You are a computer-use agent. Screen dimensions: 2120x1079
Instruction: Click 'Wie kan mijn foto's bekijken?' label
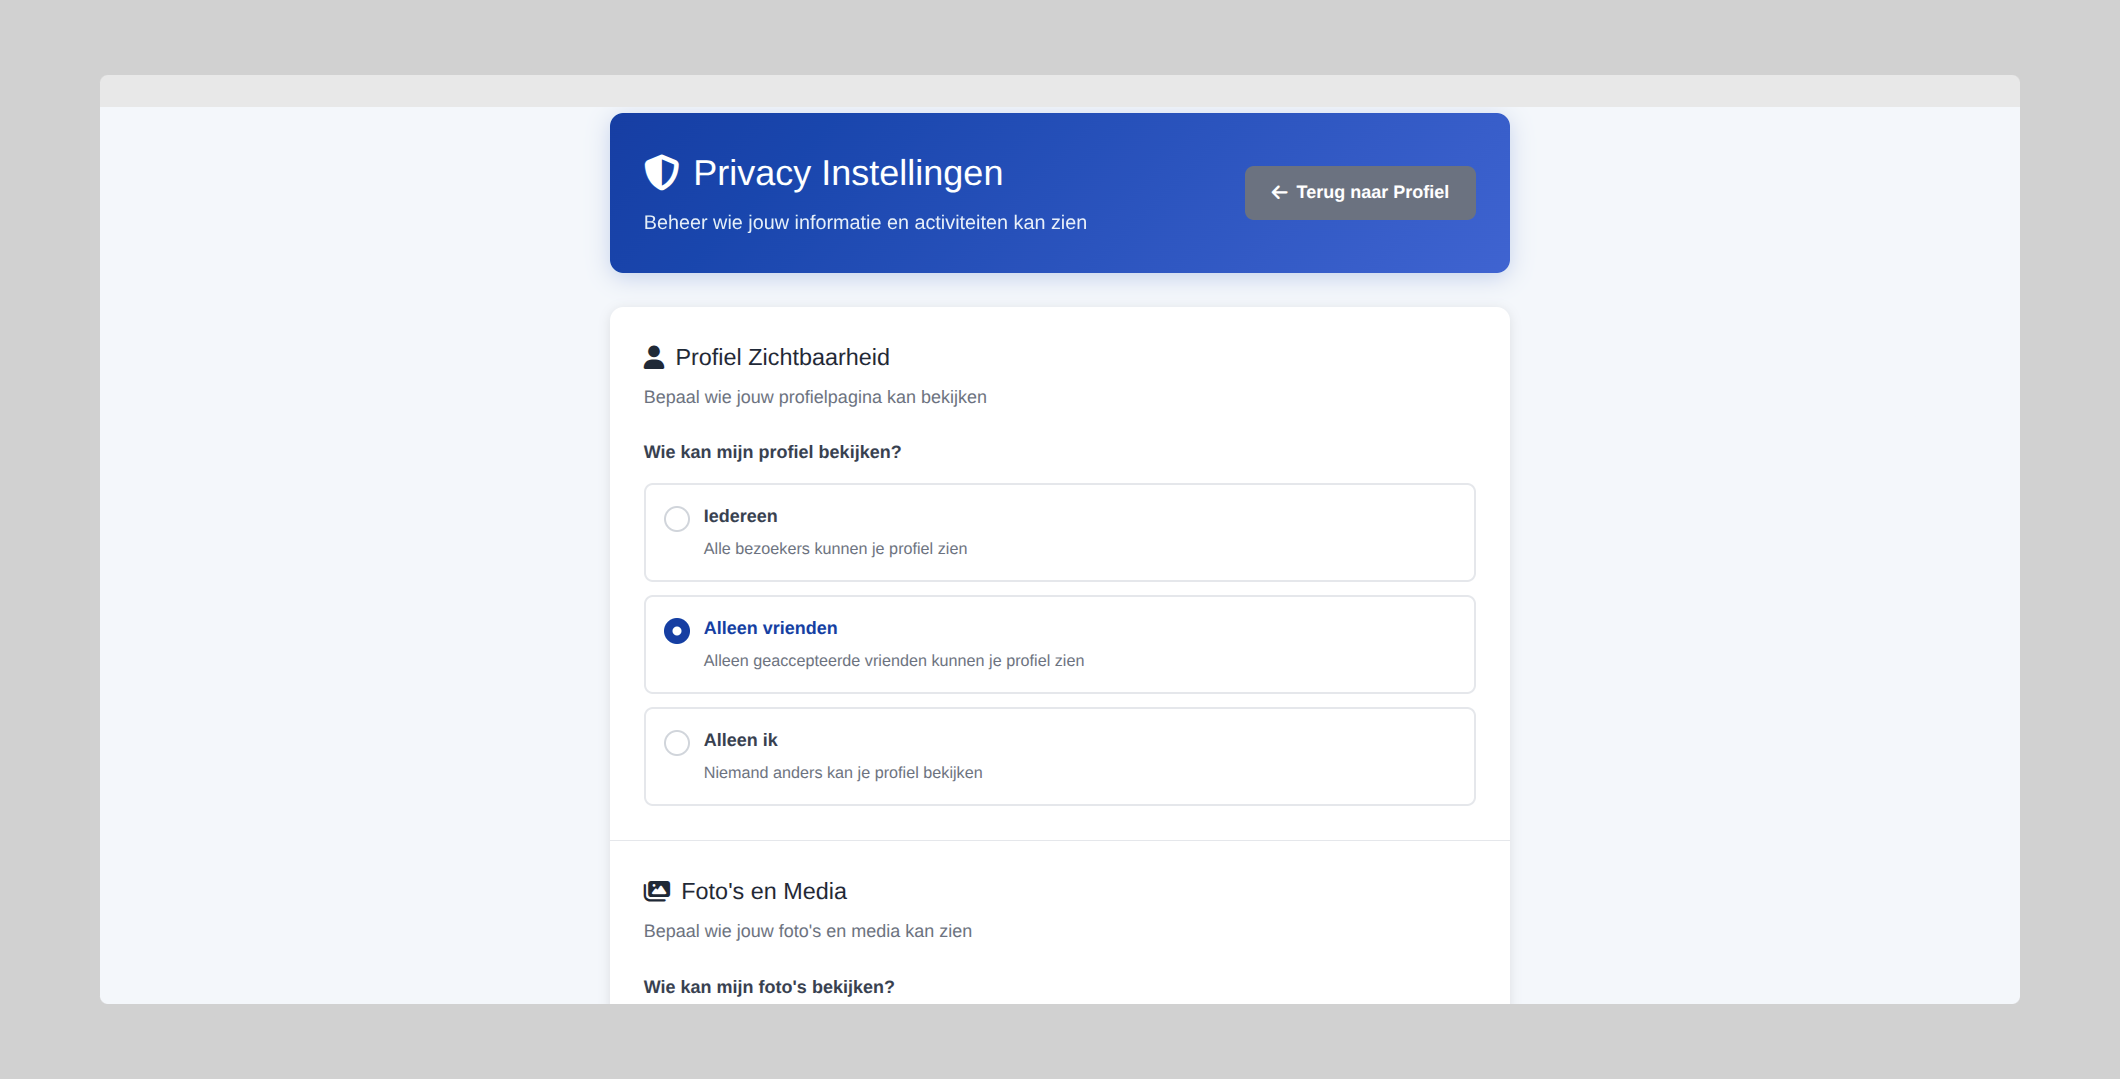pyautogui.click(x=769, y=987)
